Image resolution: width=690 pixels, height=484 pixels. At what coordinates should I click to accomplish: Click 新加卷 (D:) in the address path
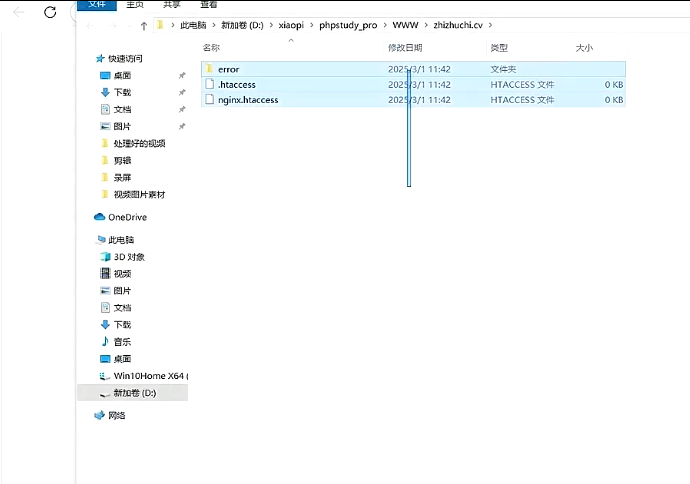click(x=242, y=25)
